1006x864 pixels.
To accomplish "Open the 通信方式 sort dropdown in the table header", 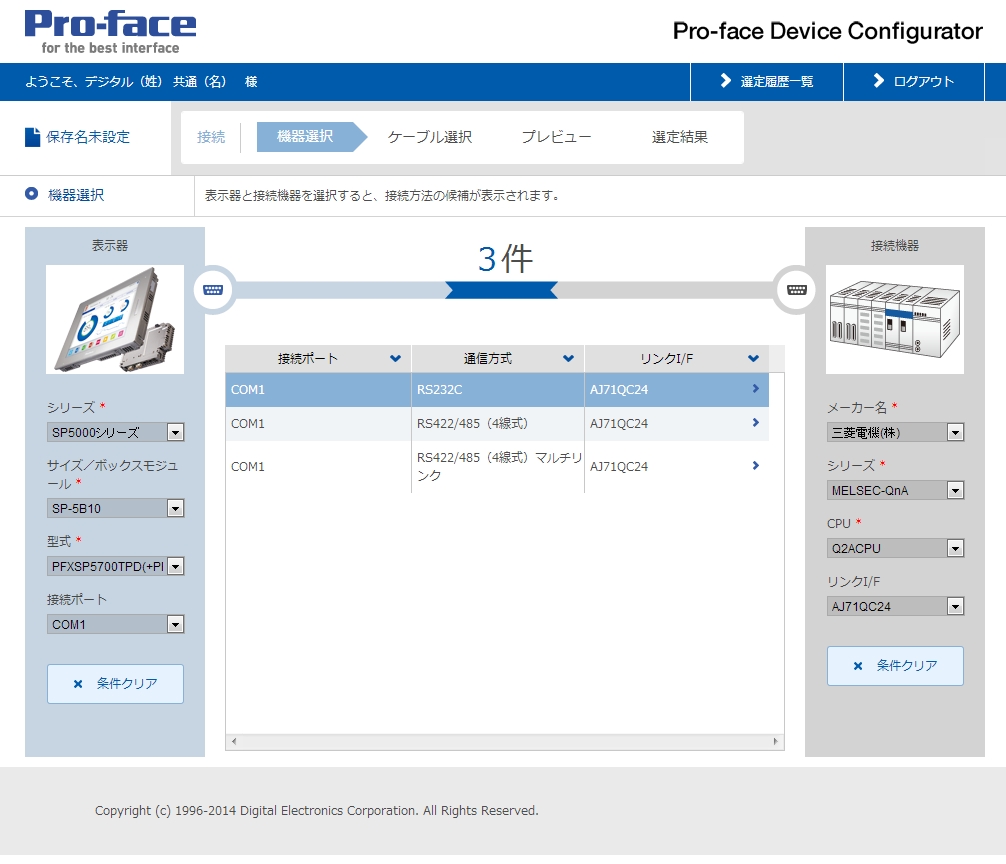I will (569, 358).
